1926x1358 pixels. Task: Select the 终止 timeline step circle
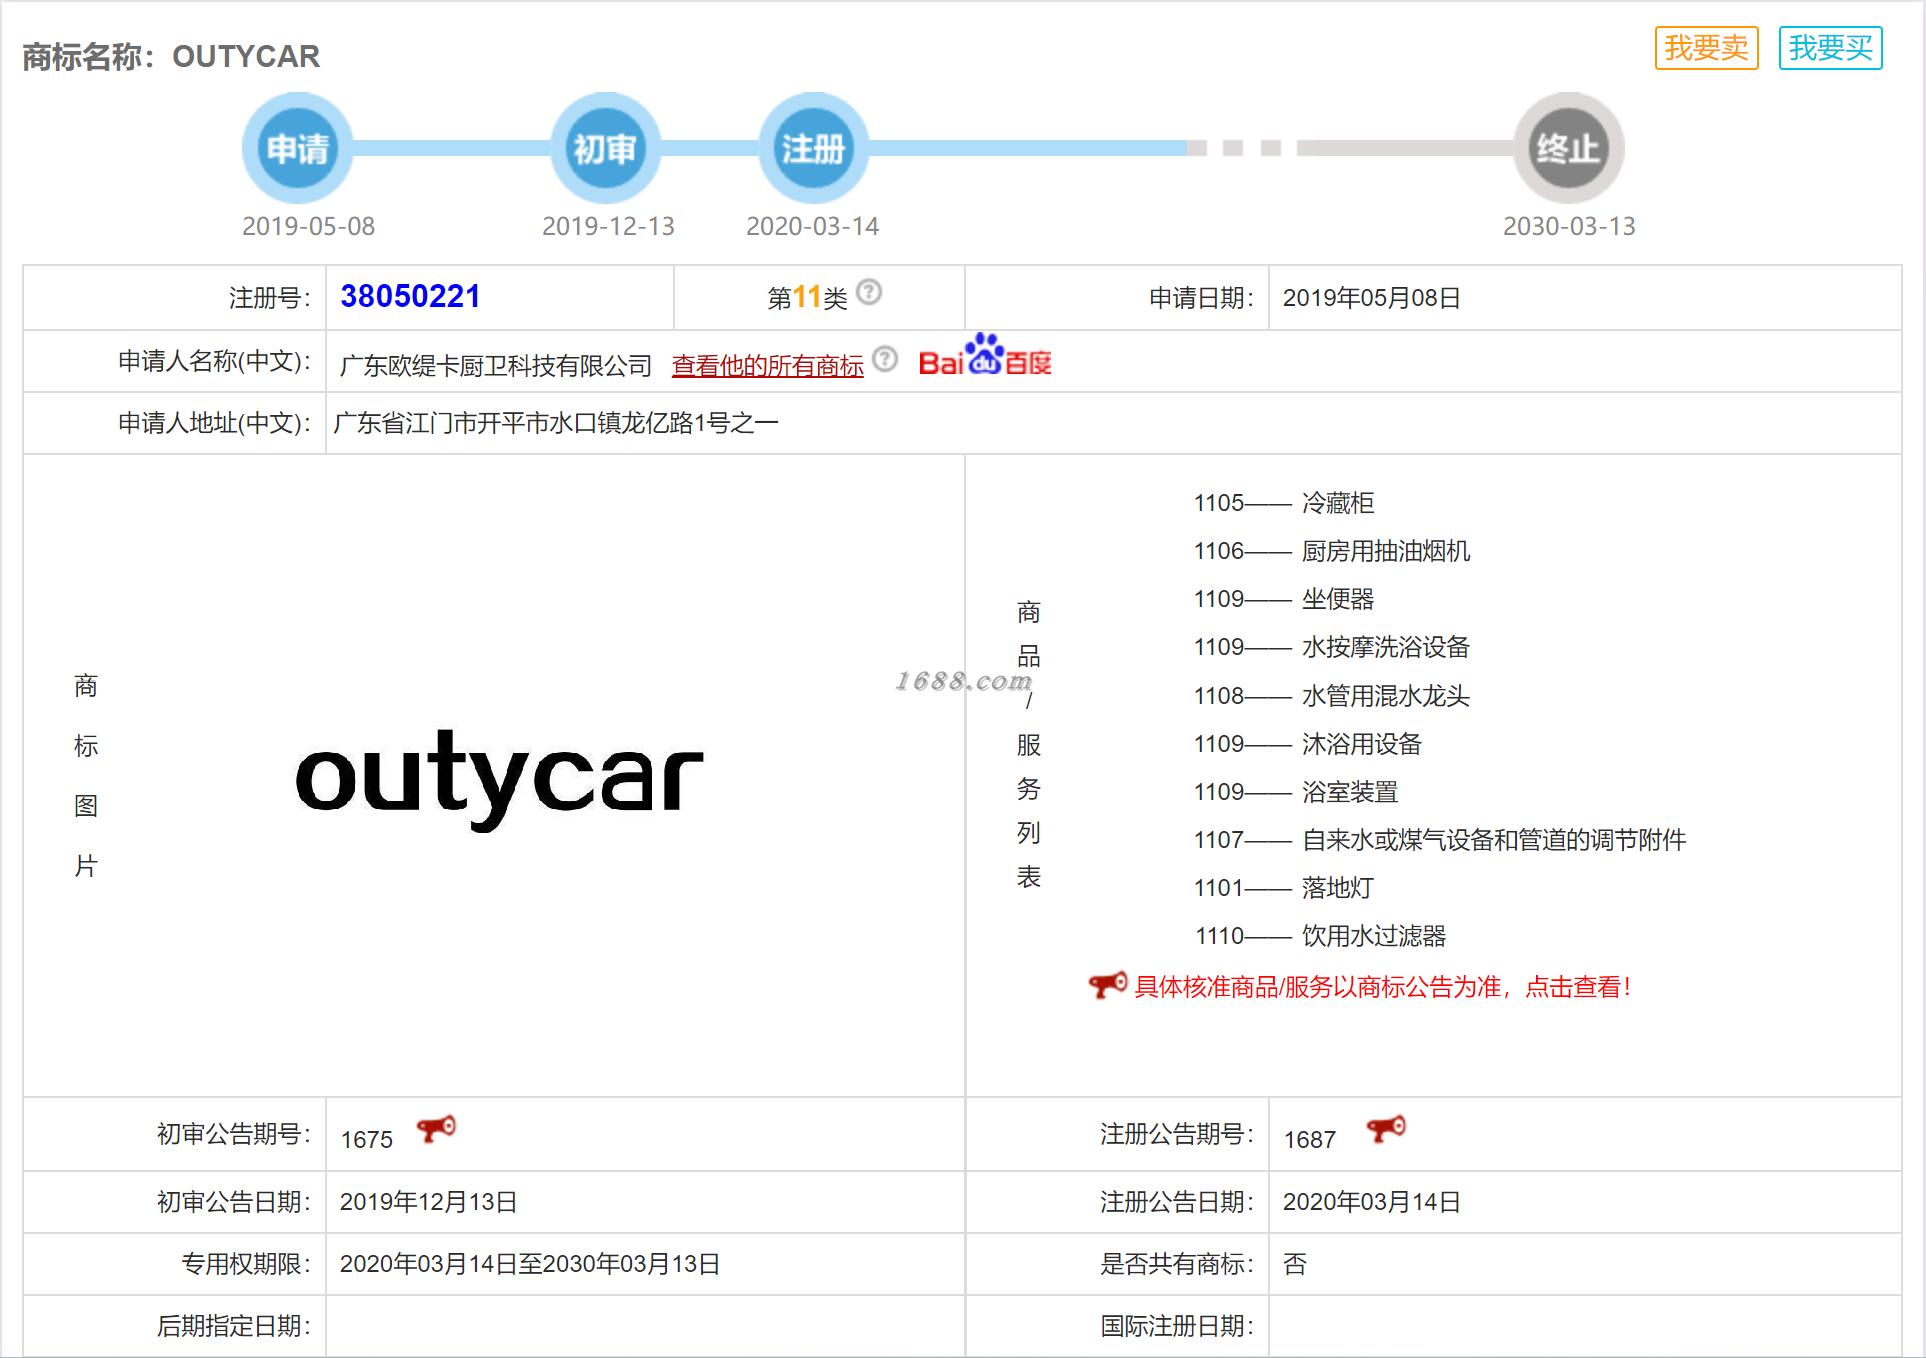(1568, 148)
